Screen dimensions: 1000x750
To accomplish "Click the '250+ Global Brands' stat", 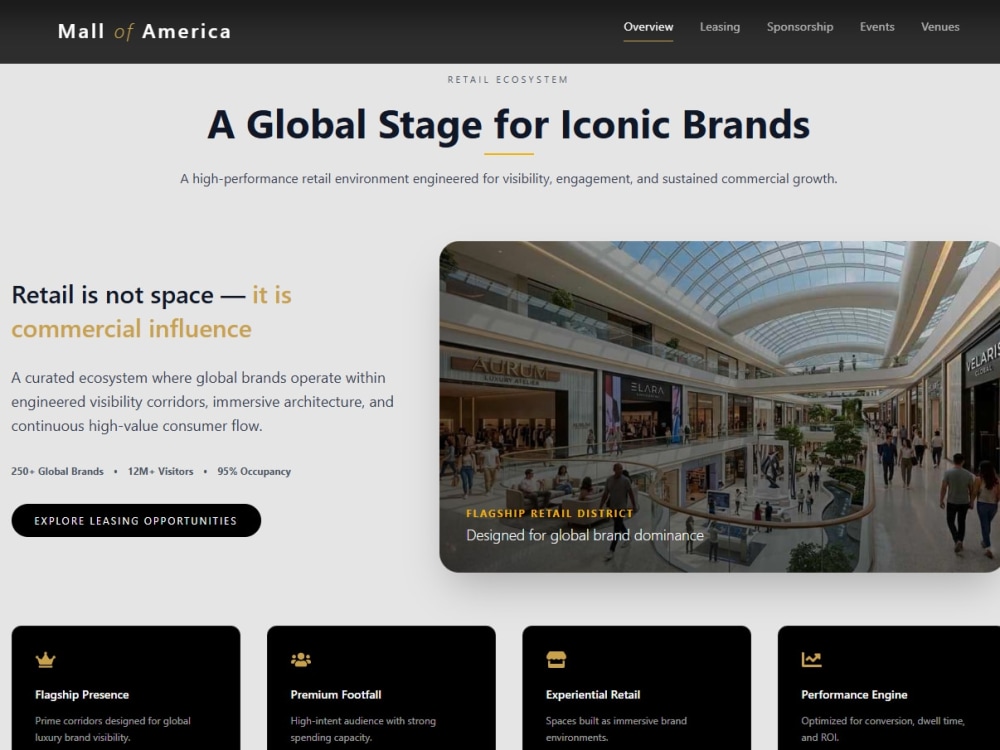I will [57, 471].
